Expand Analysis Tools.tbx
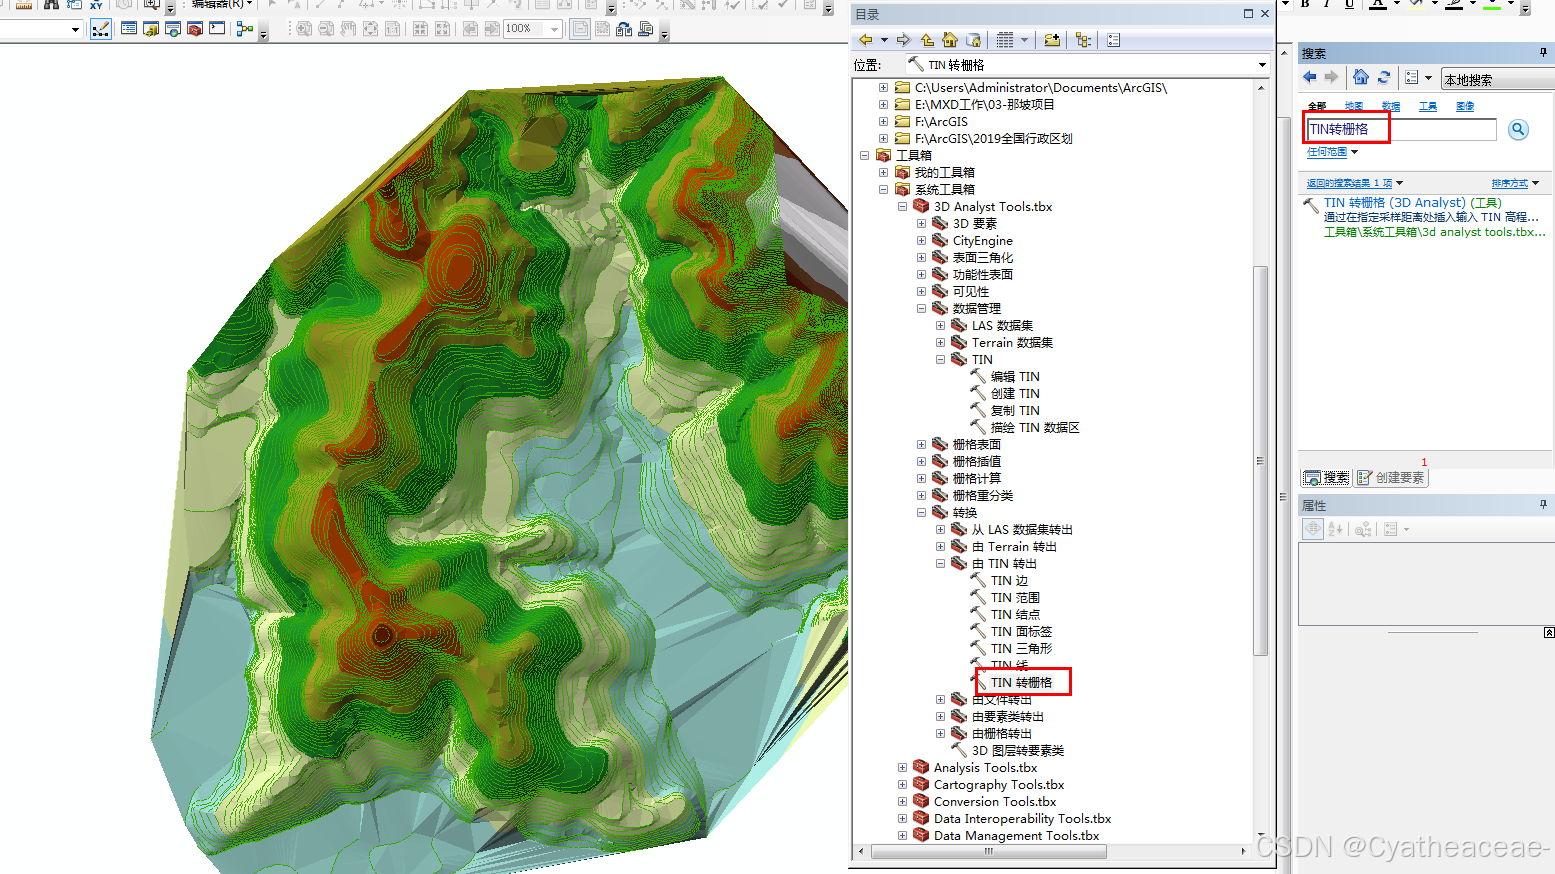Screen dimensions: 1555x874 point(902,767)
